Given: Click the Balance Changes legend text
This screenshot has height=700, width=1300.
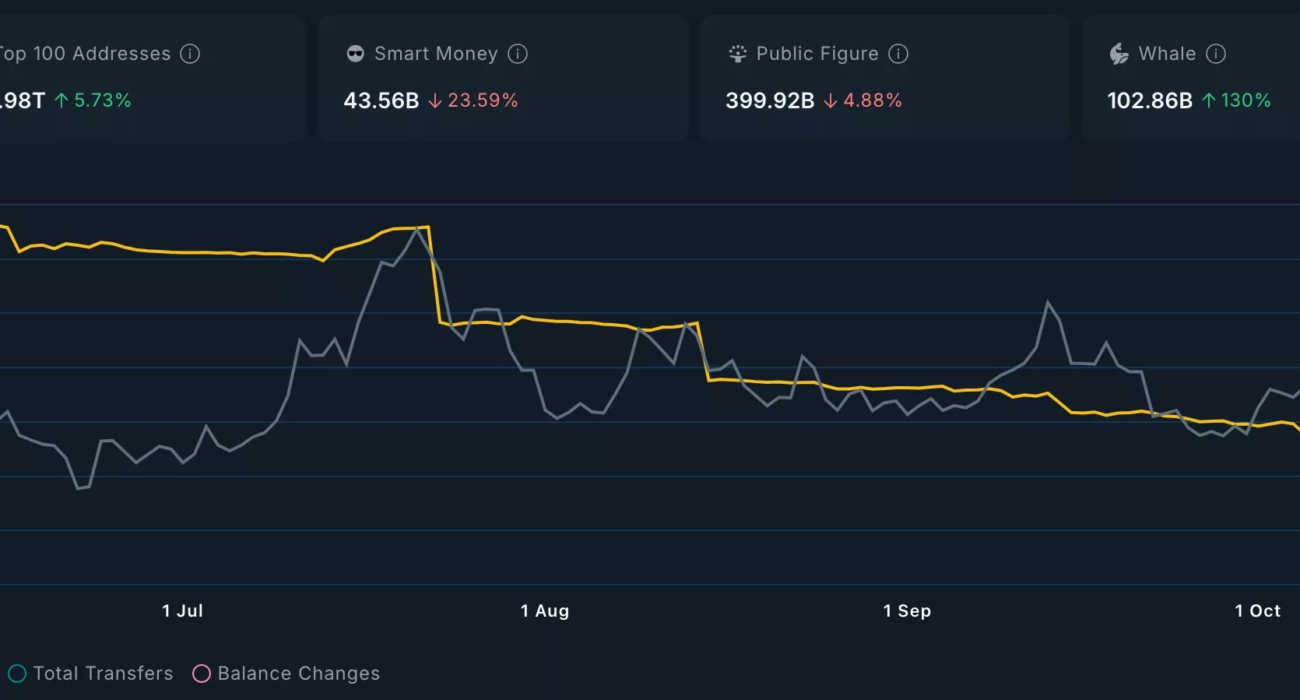Looking at the screenshot, I should (x=298, y=674).
